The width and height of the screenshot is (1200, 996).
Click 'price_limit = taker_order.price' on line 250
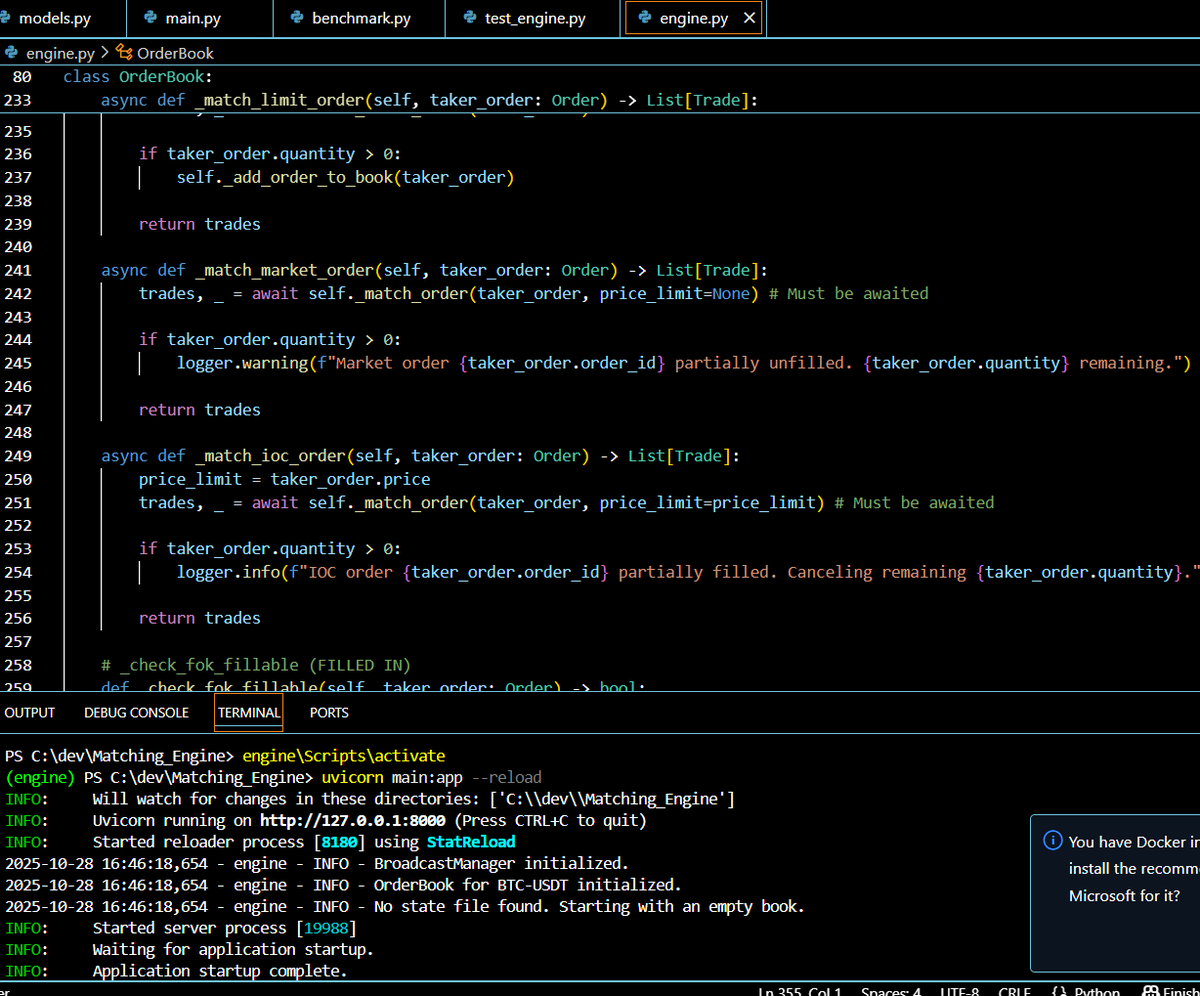[285, 479]
